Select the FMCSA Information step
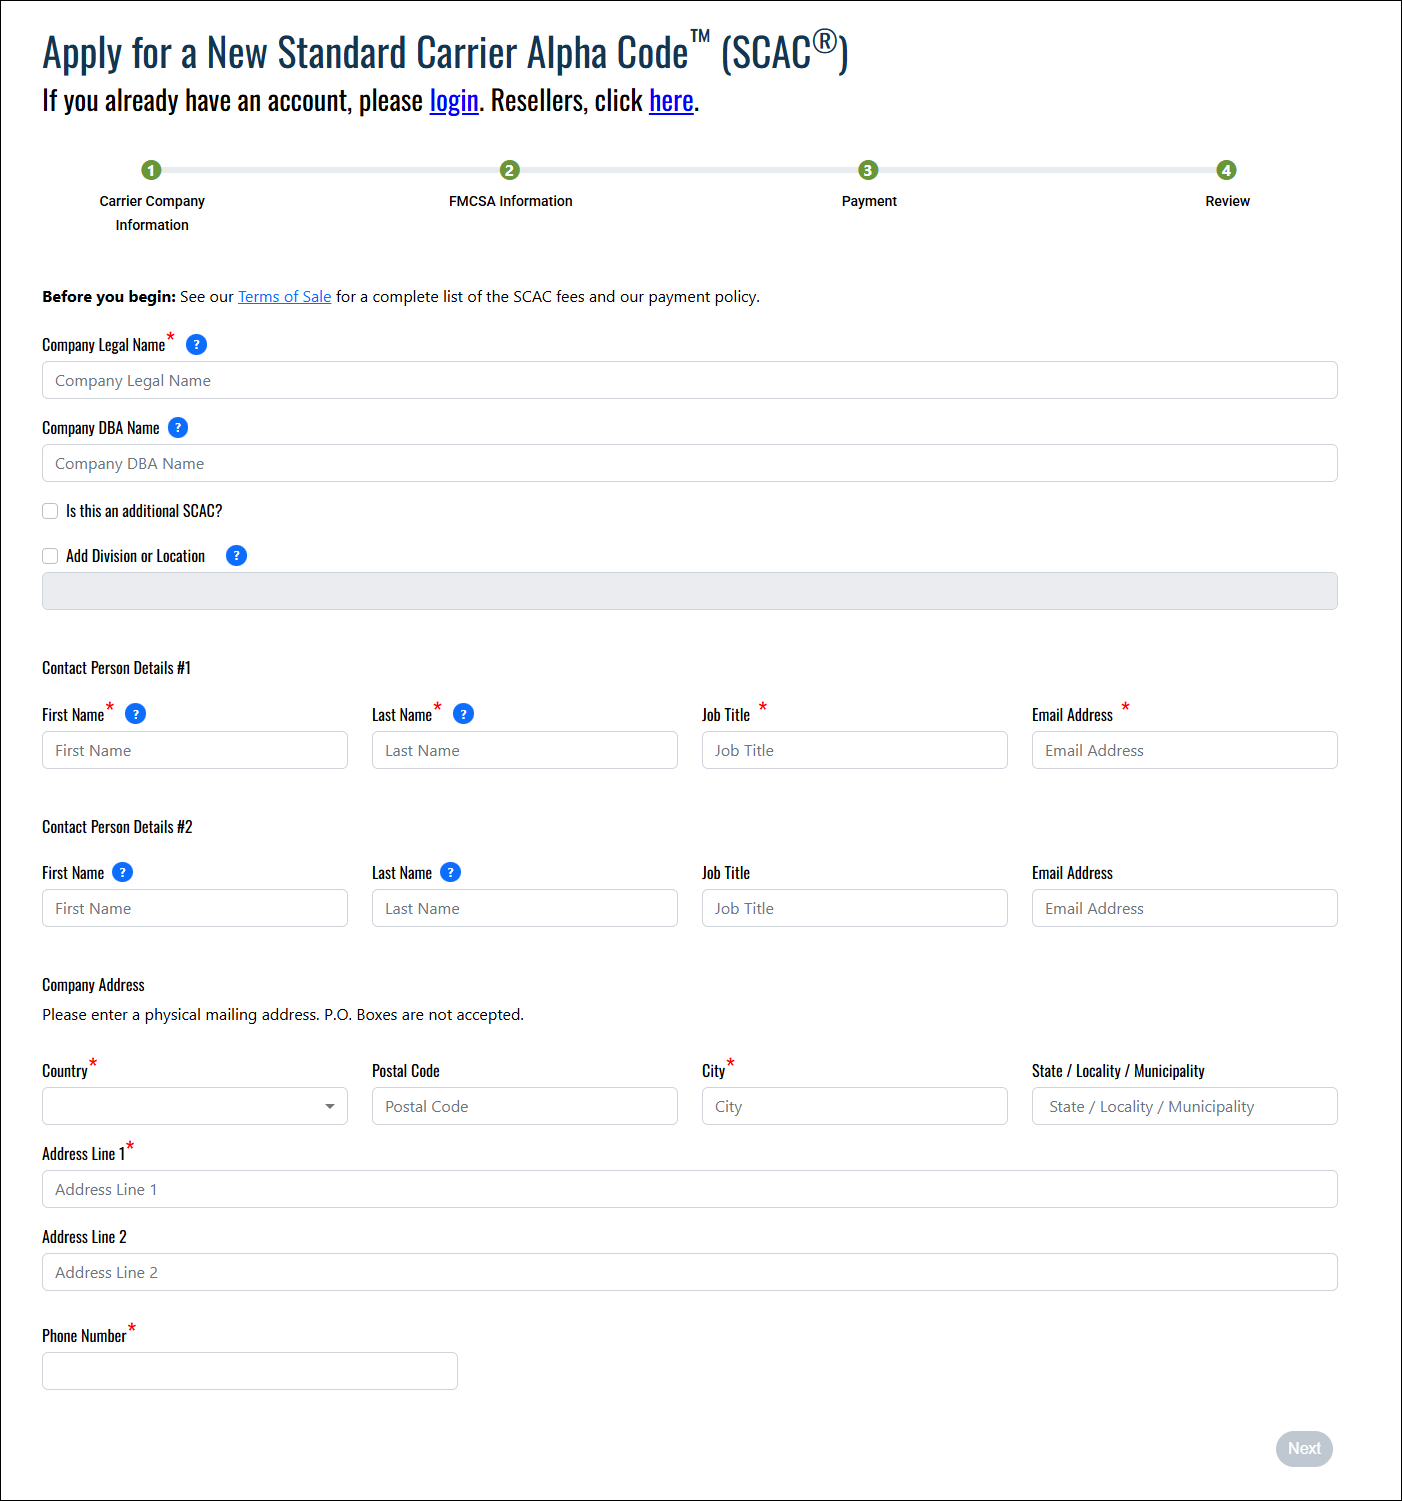Screen dimensions: 1402x1501 510,171
